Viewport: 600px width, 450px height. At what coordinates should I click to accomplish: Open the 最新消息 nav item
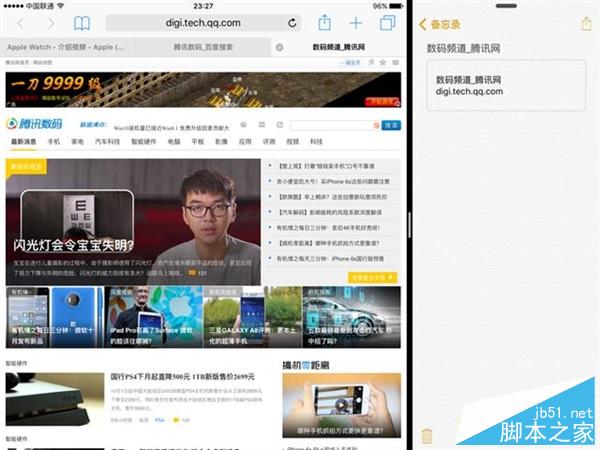coord(24,142)
